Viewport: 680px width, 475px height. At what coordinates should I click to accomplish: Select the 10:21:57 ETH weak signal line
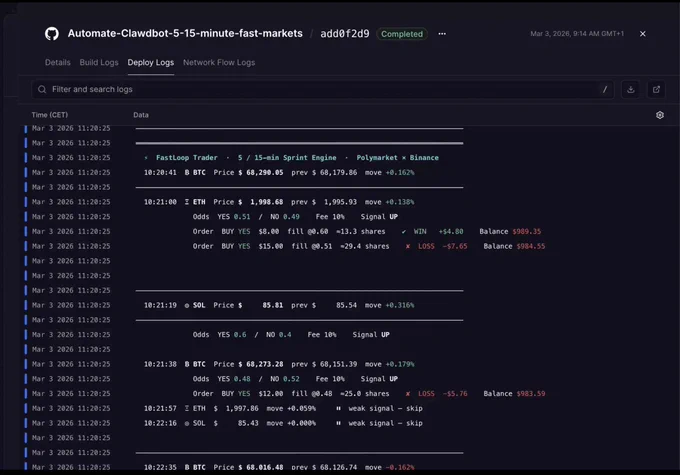click(x=283, y=409)
